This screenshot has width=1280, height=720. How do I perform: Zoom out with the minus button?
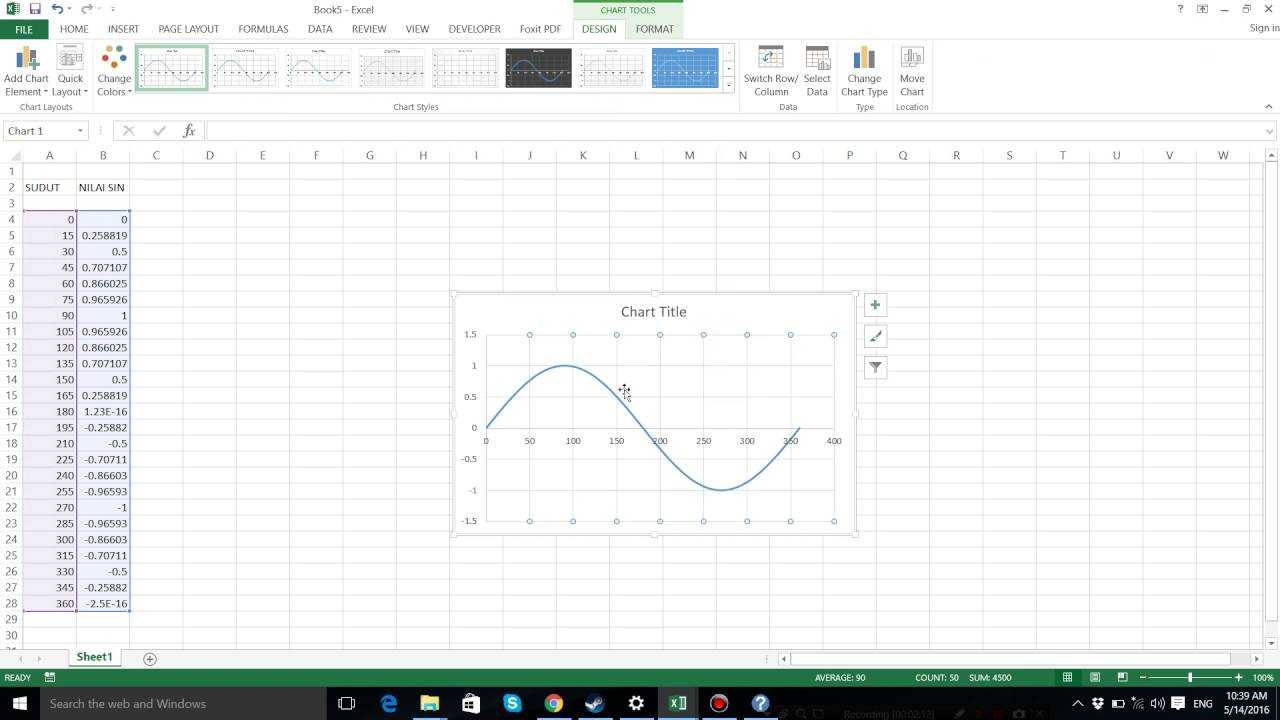[x=1142, y=677]
